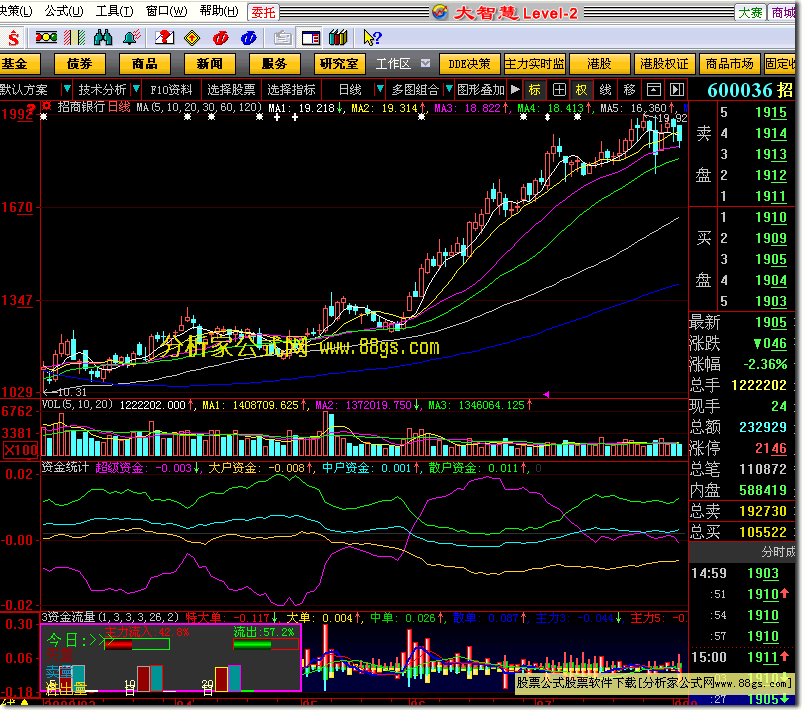The width and height of the screenshot is (805, 712).
Task: Click the binoculars search icon
Action: (103, 37)
